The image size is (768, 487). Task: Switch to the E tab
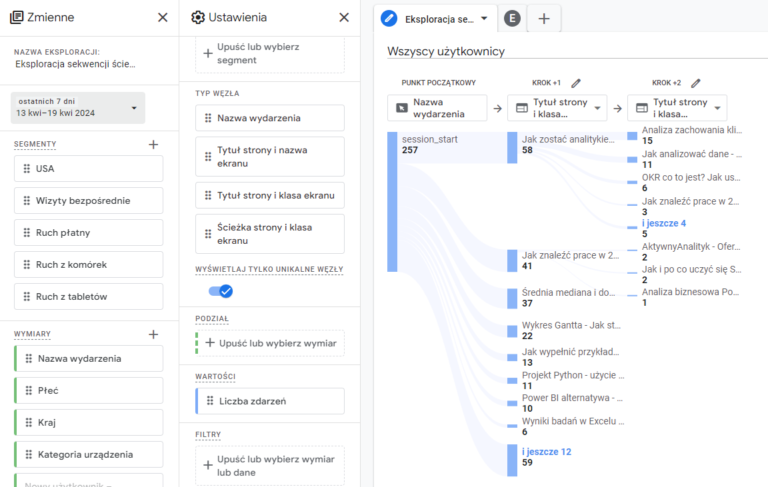(x=512, y=18)
